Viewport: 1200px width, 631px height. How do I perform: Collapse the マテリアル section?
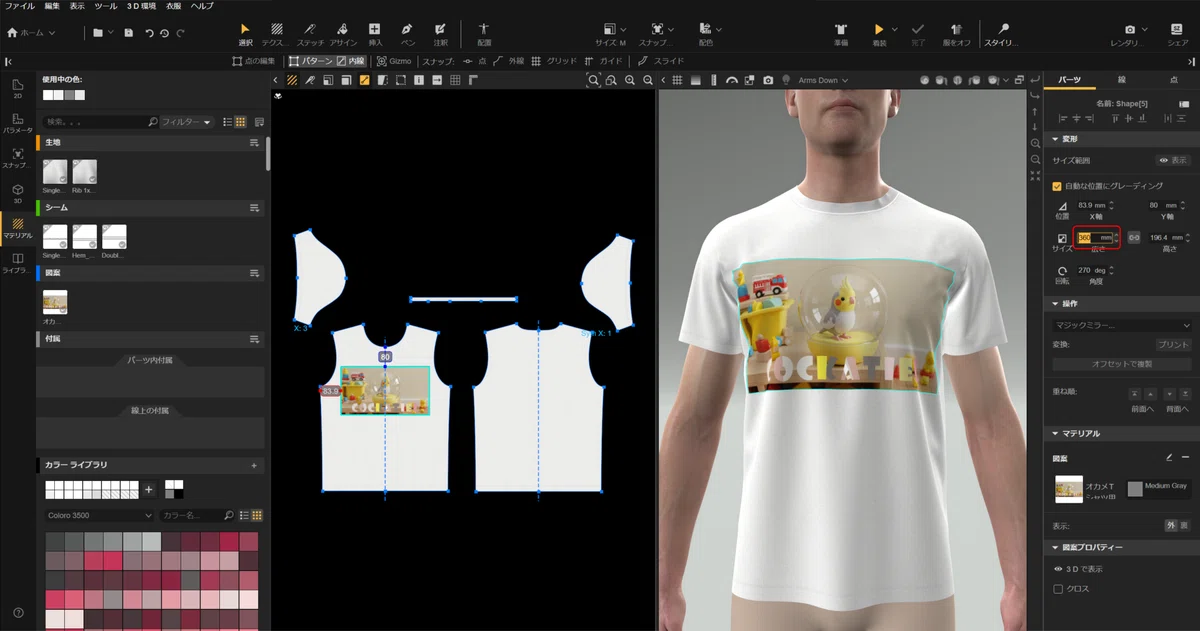coord(1056,433)
